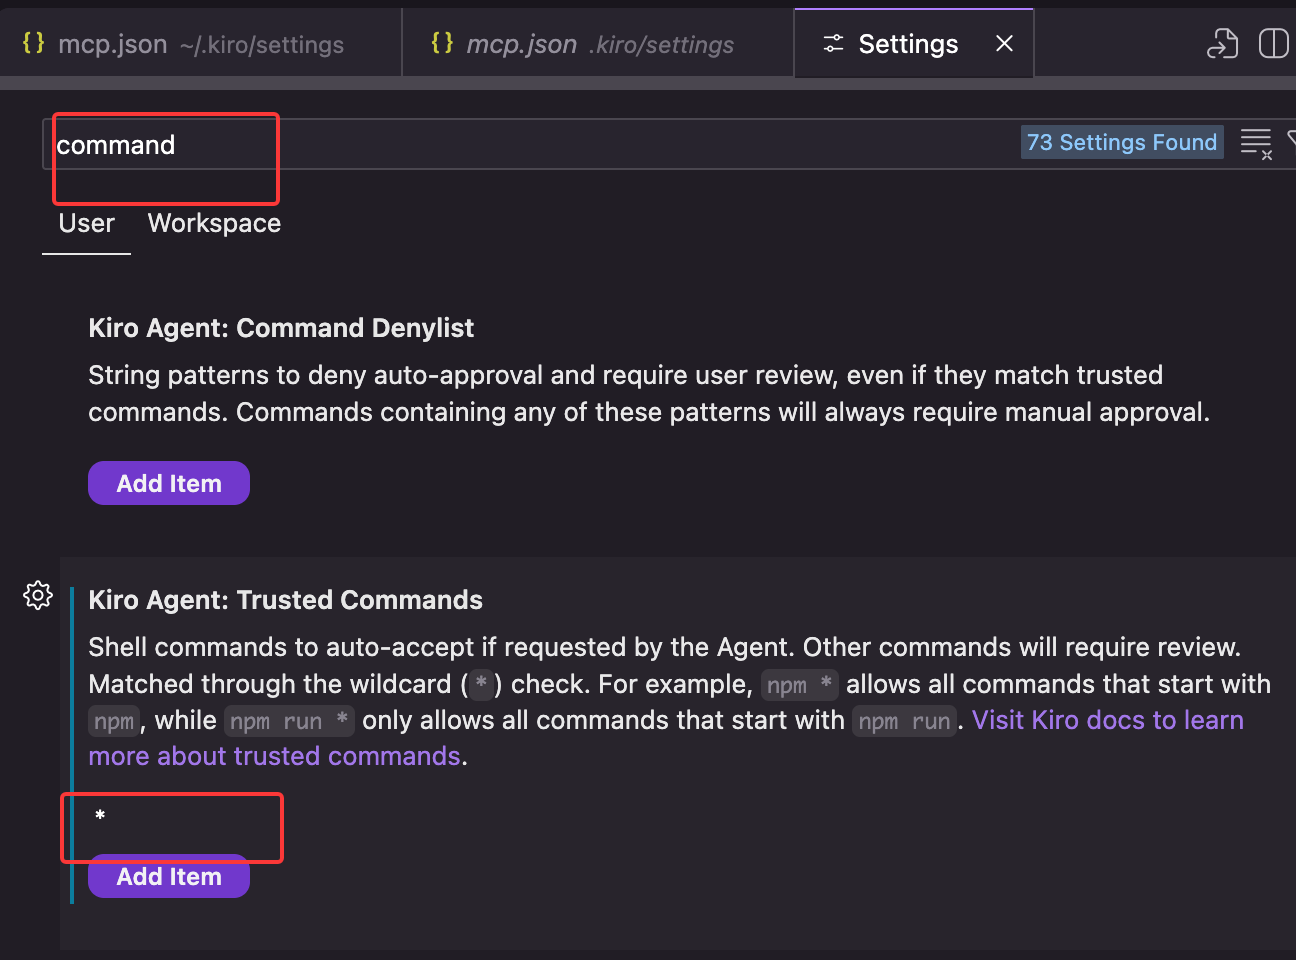This screenshot has height=960, width=1296.
Task: Add item to Trusted Commands list
Action: (169, 877)
